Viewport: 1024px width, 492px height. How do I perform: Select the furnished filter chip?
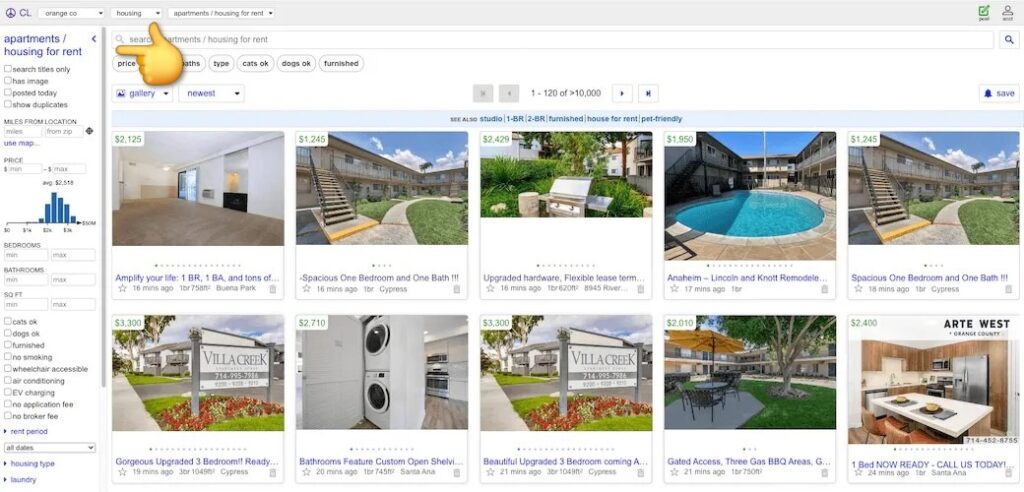341,63
